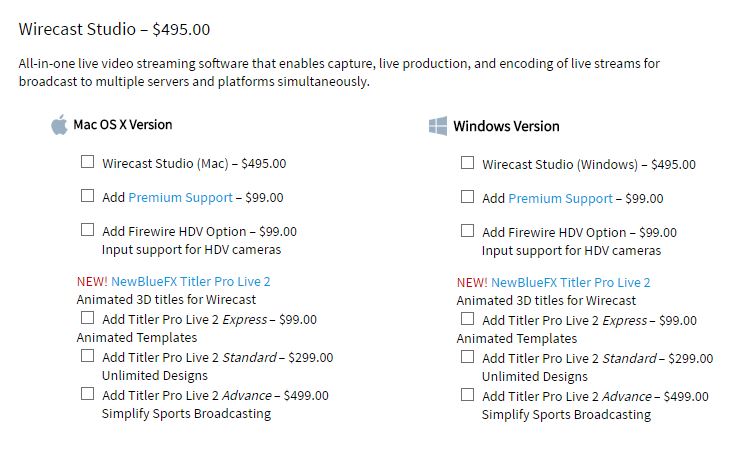The image size is (741, 451).
Task: Open Premium Support link in Windows column
Action: (560, 199)
